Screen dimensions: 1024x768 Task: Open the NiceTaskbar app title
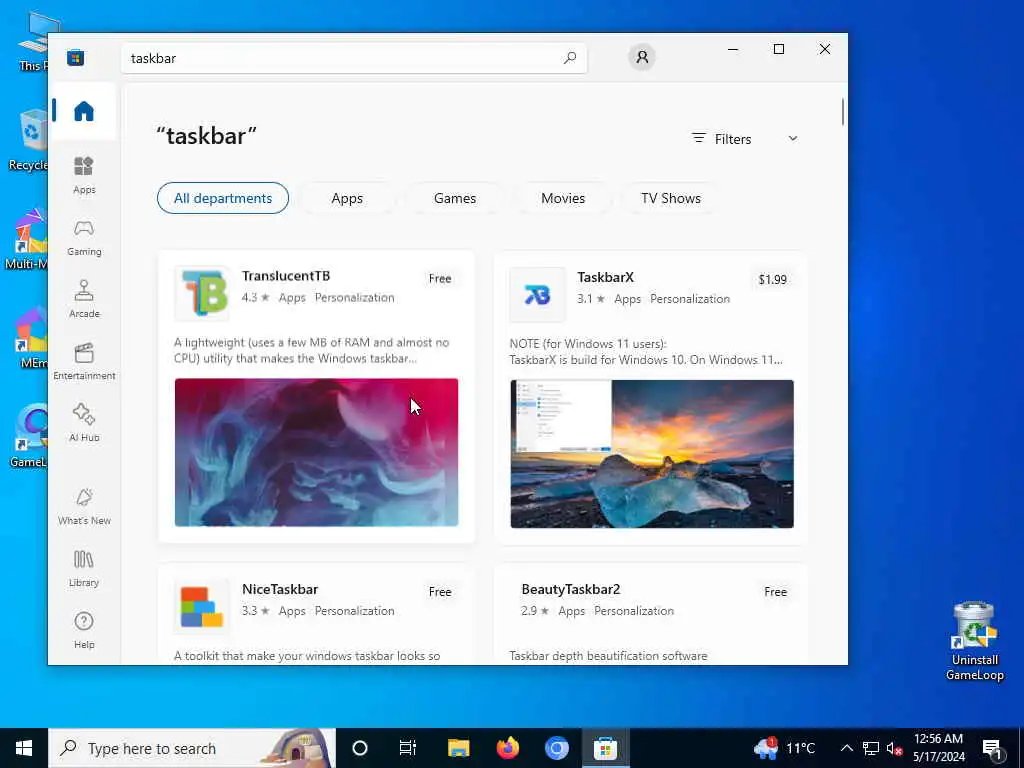point(280,589)
